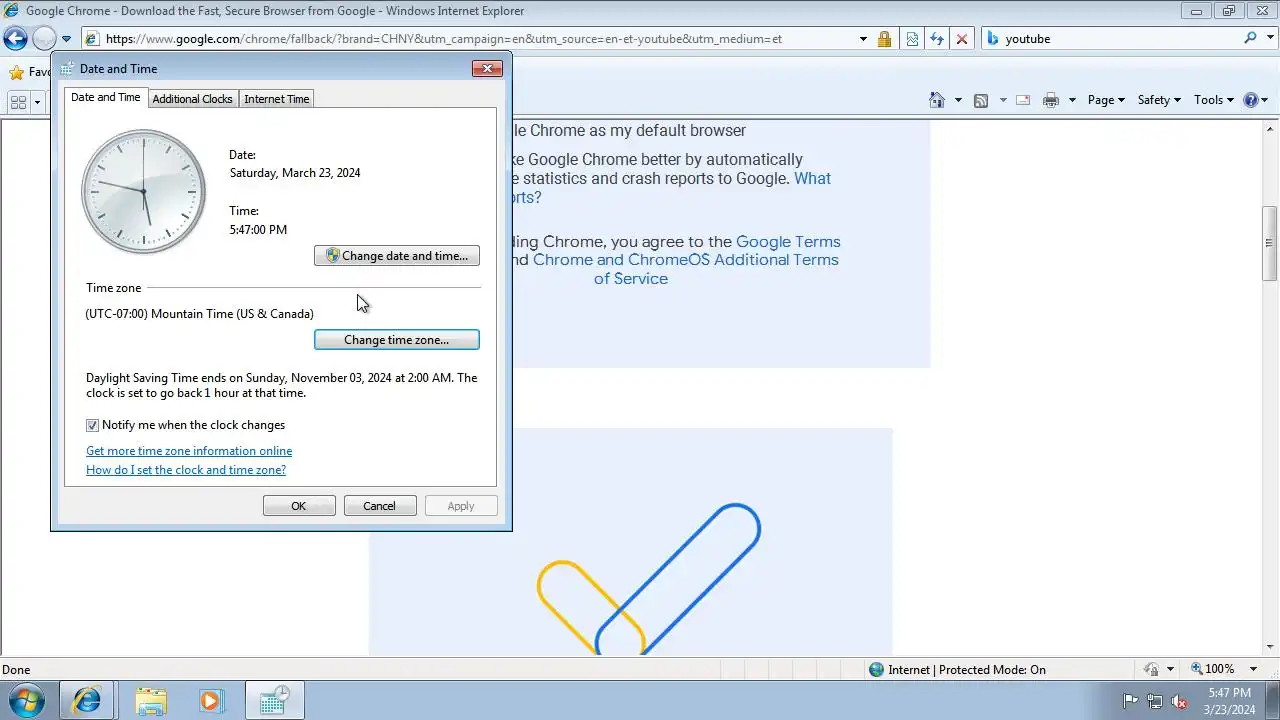Click the privacy lock icon in status bar
1280x720 pixels.
click(1152, 670)
